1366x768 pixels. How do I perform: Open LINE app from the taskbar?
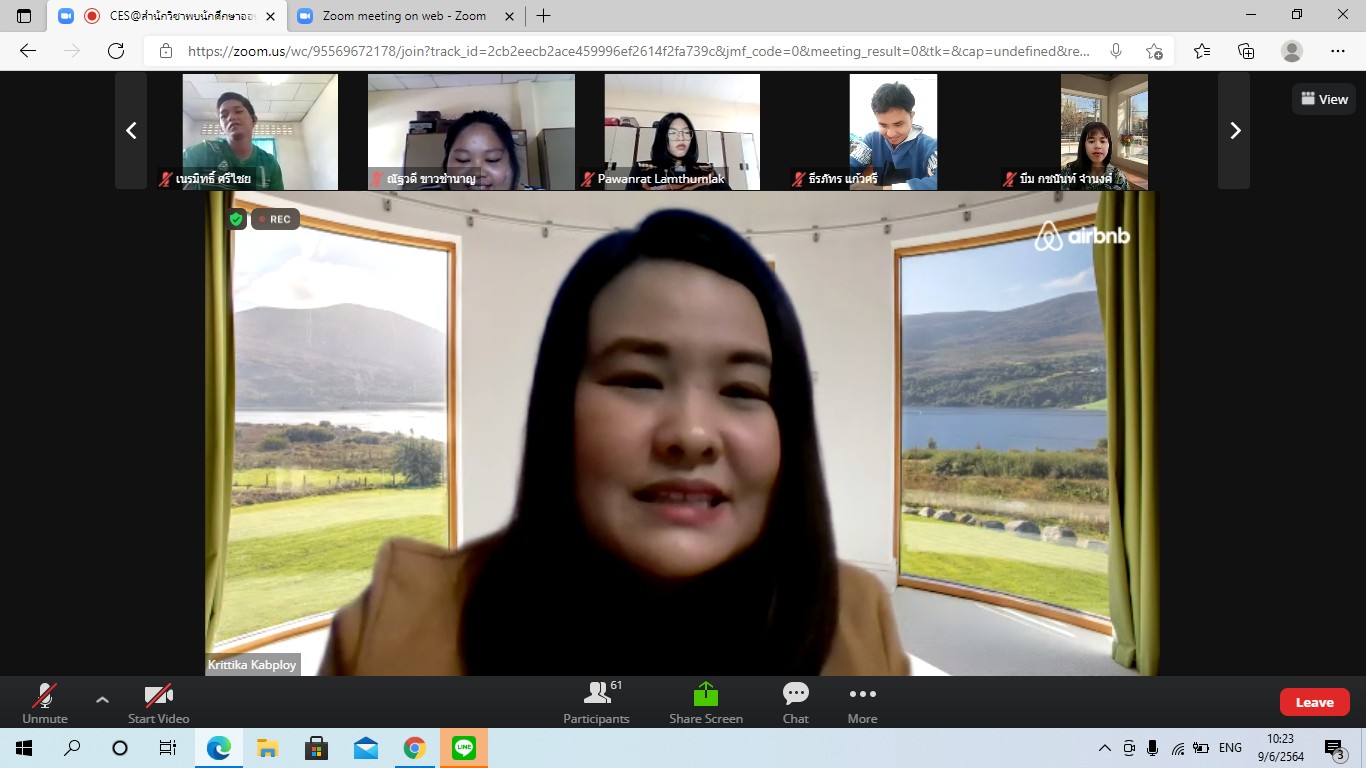pyautogui.click(x=463, y=748)
